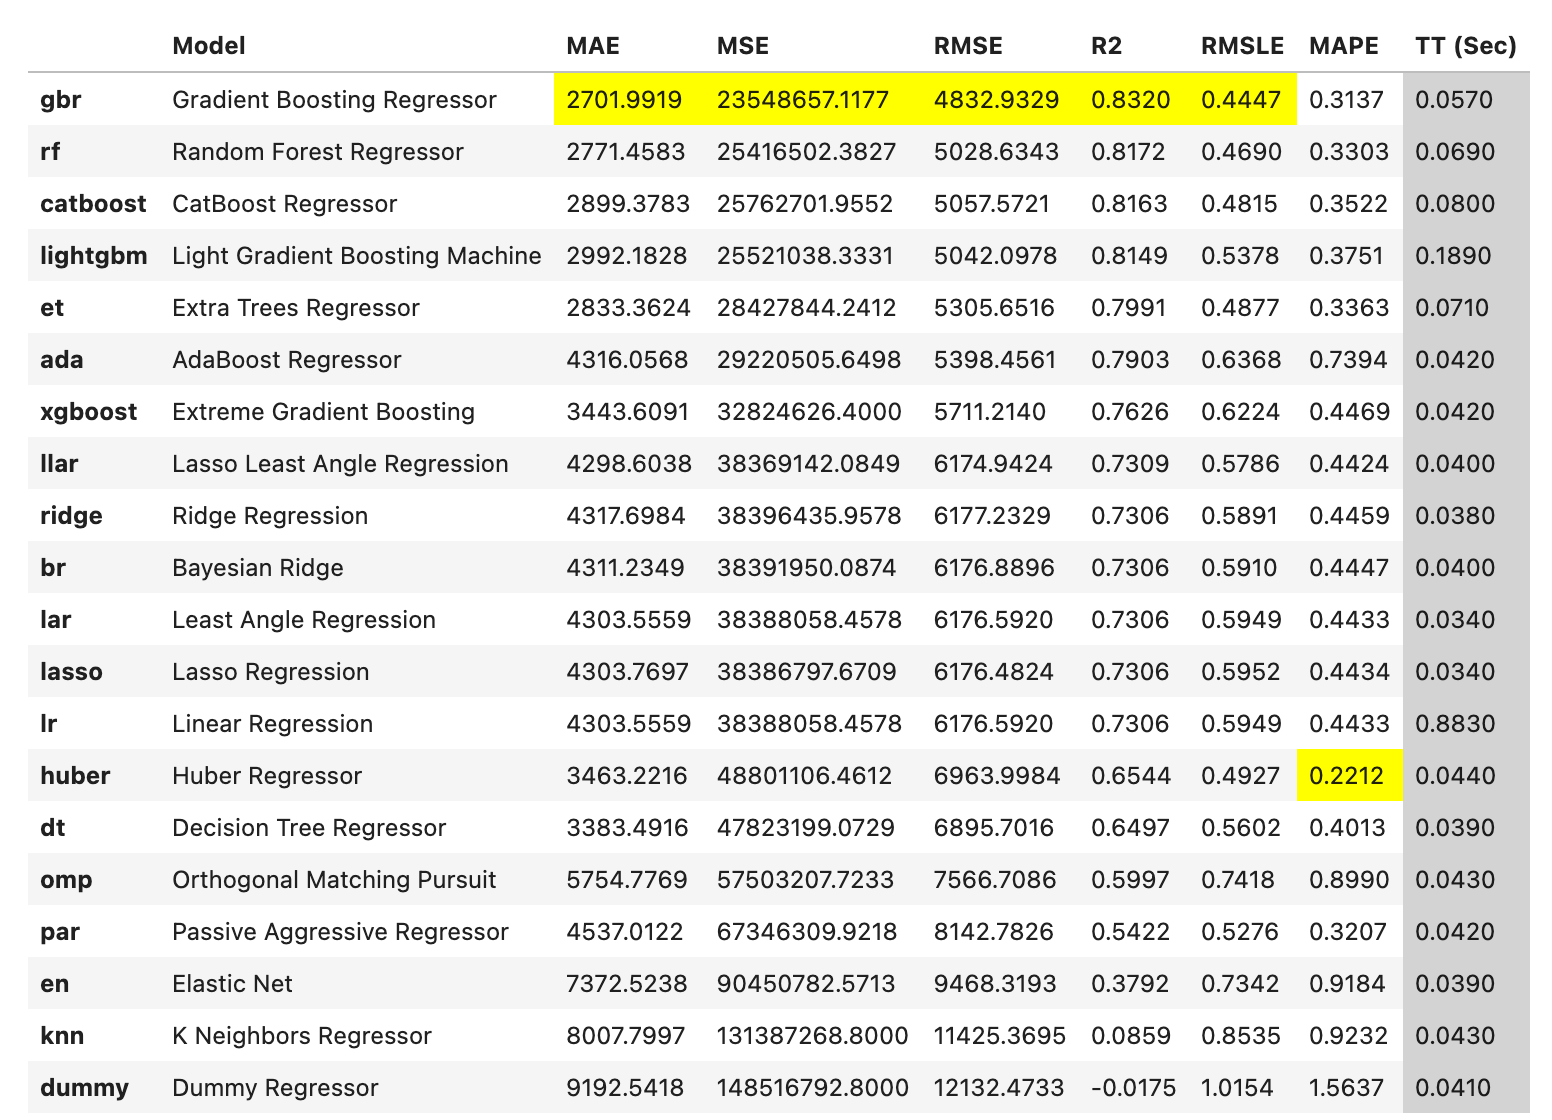This screenshot has width=1552, height=1120.
Task: Click the TT (Sec) column header
Action: coord(1465,46)
